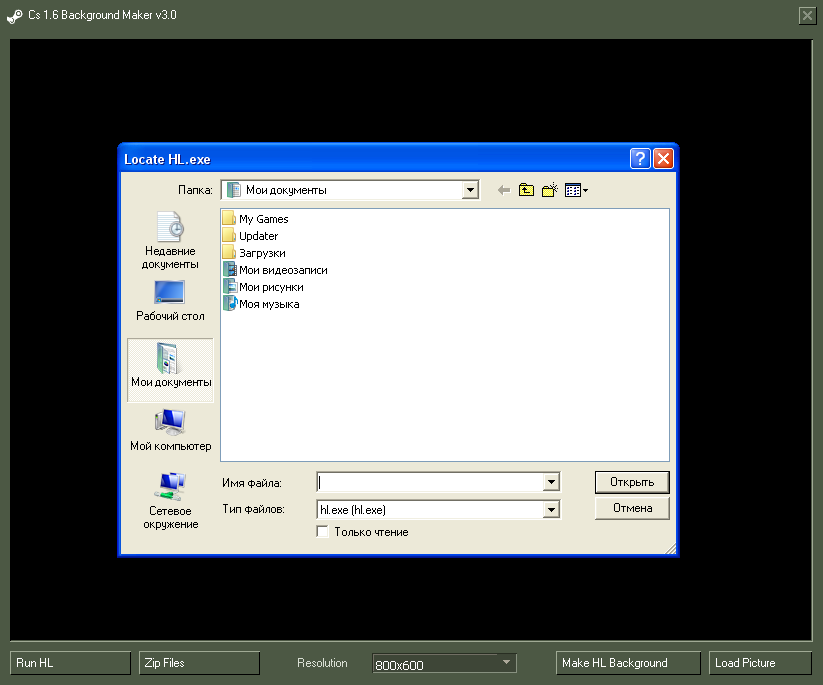Screen dimensions: 823x685
Task: Open Сетевое окружение in the places bar
Action: coord(171,501)
